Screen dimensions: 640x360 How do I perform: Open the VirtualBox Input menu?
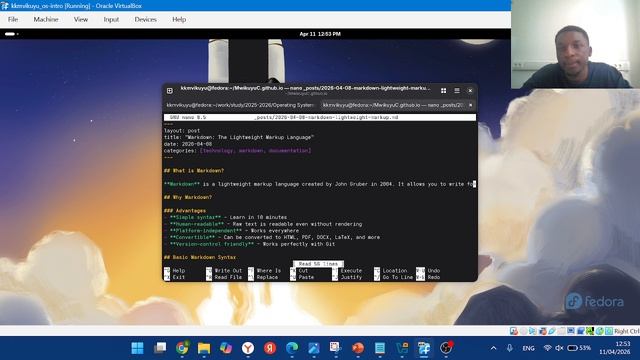click(x=111, y=19)
